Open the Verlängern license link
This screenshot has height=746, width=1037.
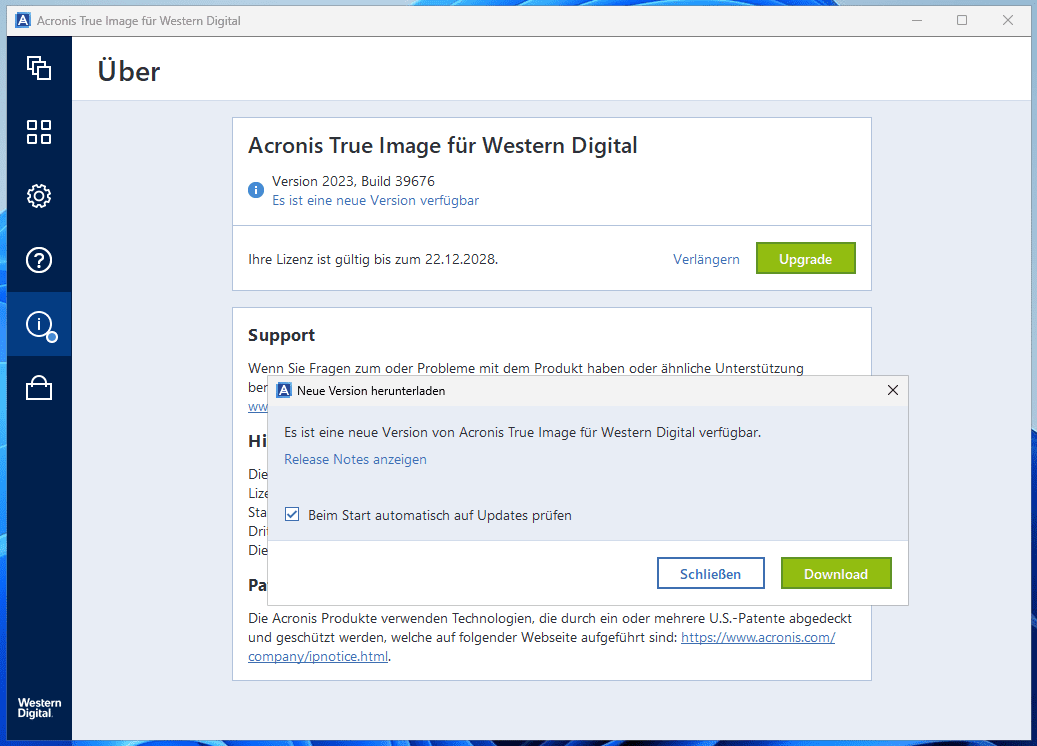coord(706,260)
